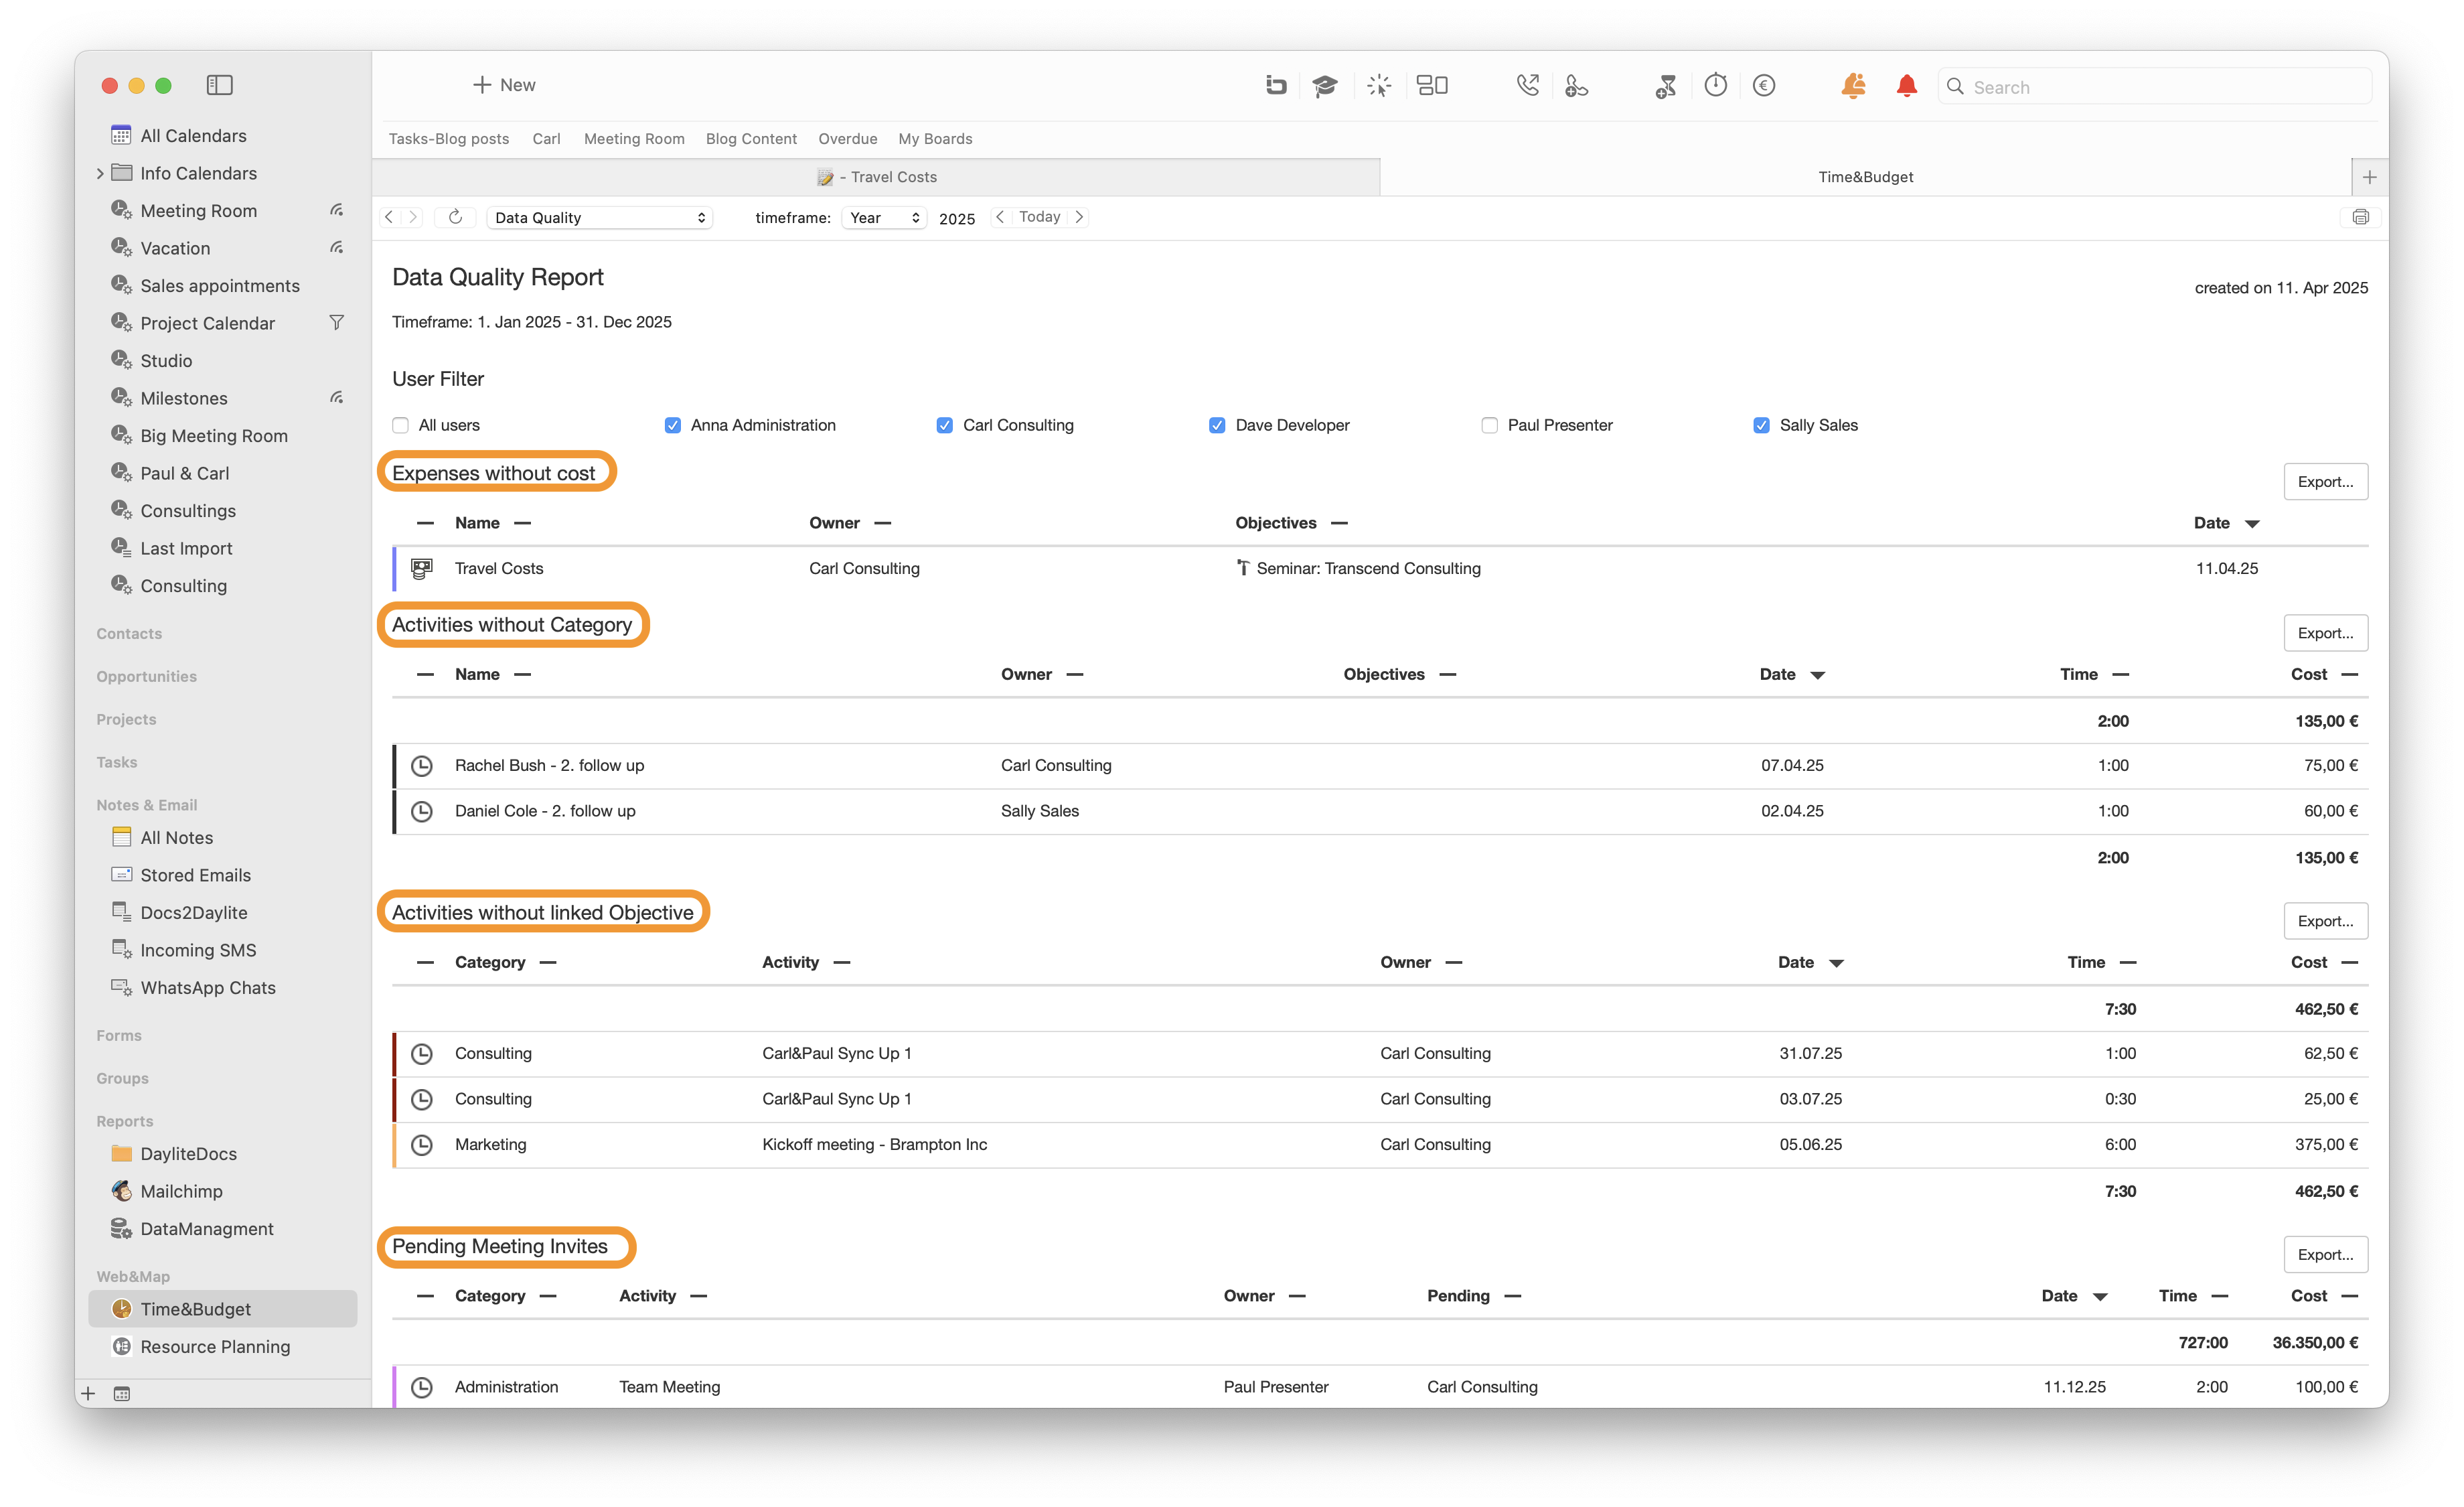This screenshot has width=2464, height=1507.
Task: Select the Travel Costs expense row
Action: click(x=1380, y=568)
